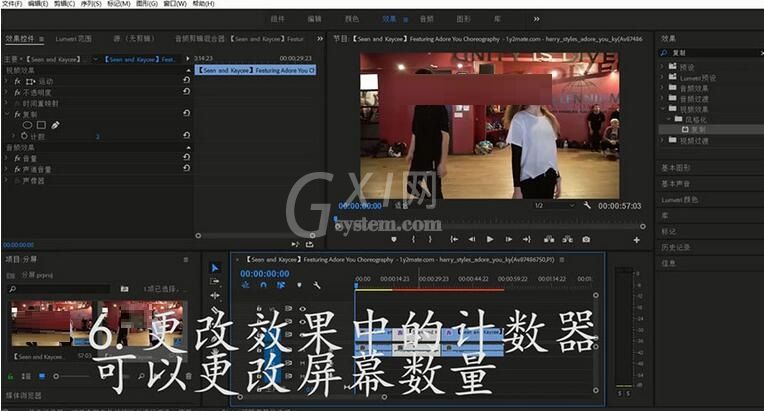Toggle top video track eye visibility
Viewport: 764px width, 411px height.
pyautogui.click(x=303, y=308)
